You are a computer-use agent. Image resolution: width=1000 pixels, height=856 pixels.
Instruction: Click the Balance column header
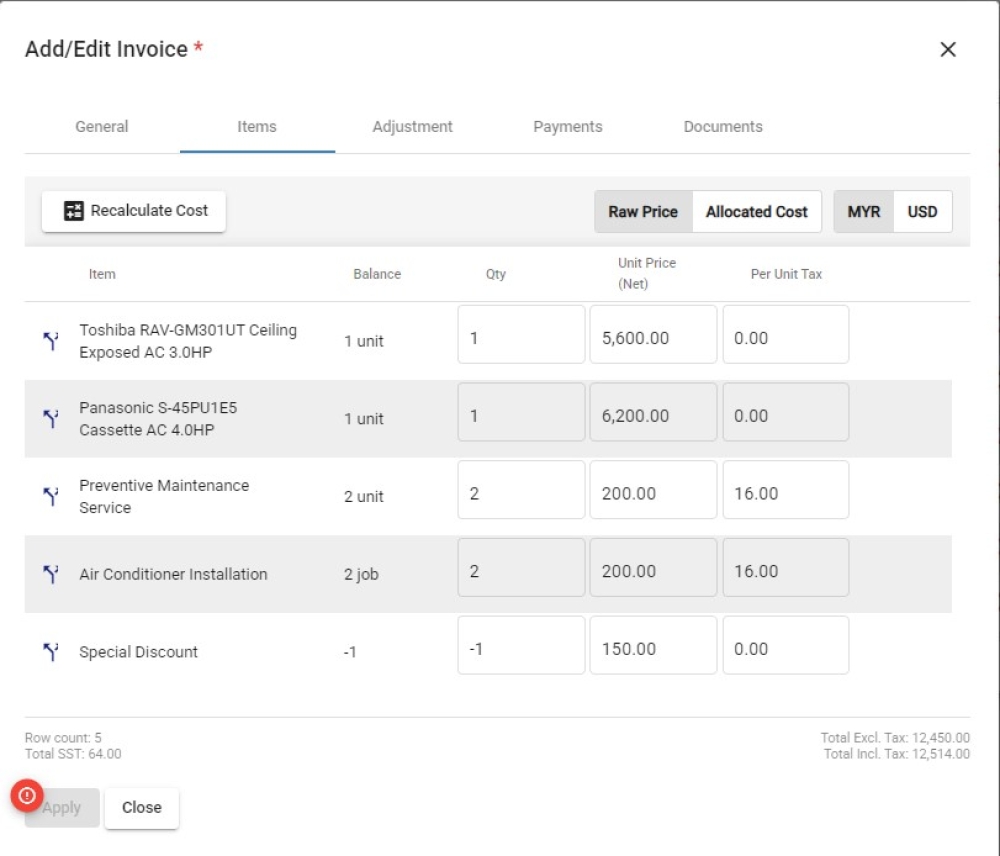coord(377,274)
